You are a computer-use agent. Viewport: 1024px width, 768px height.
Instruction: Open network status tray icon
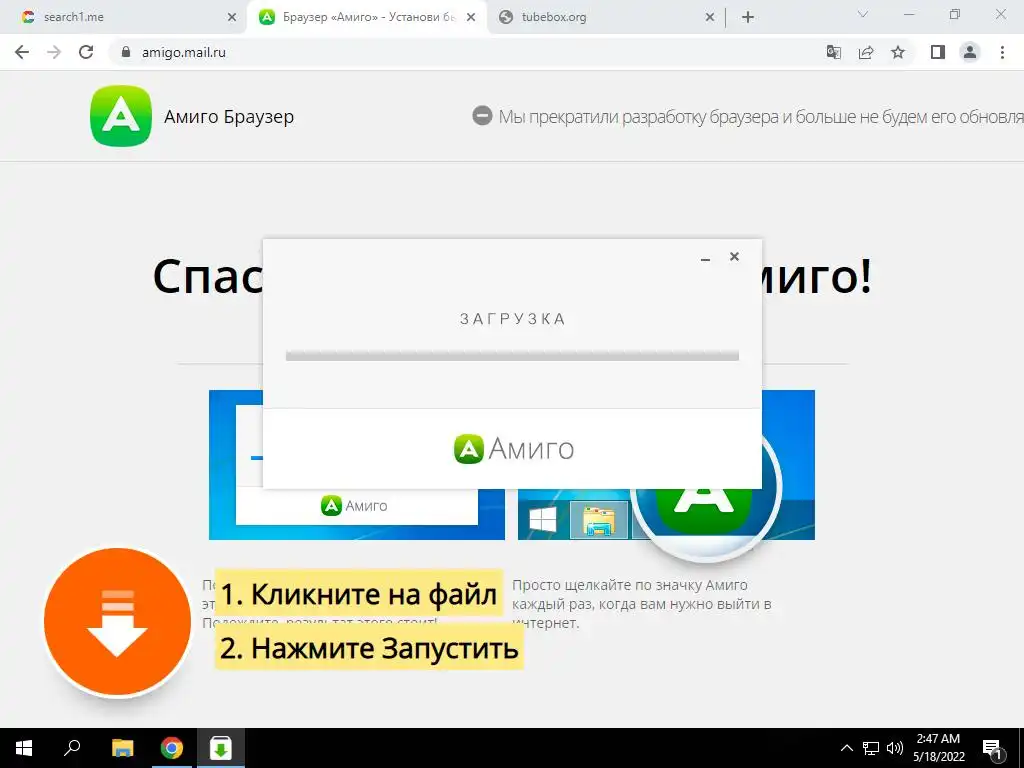tap(871, 748)
